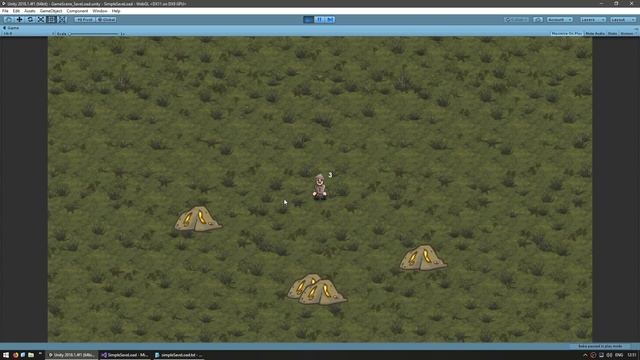
Task: Select the combined Transform tool
Action: coord(62,20)
